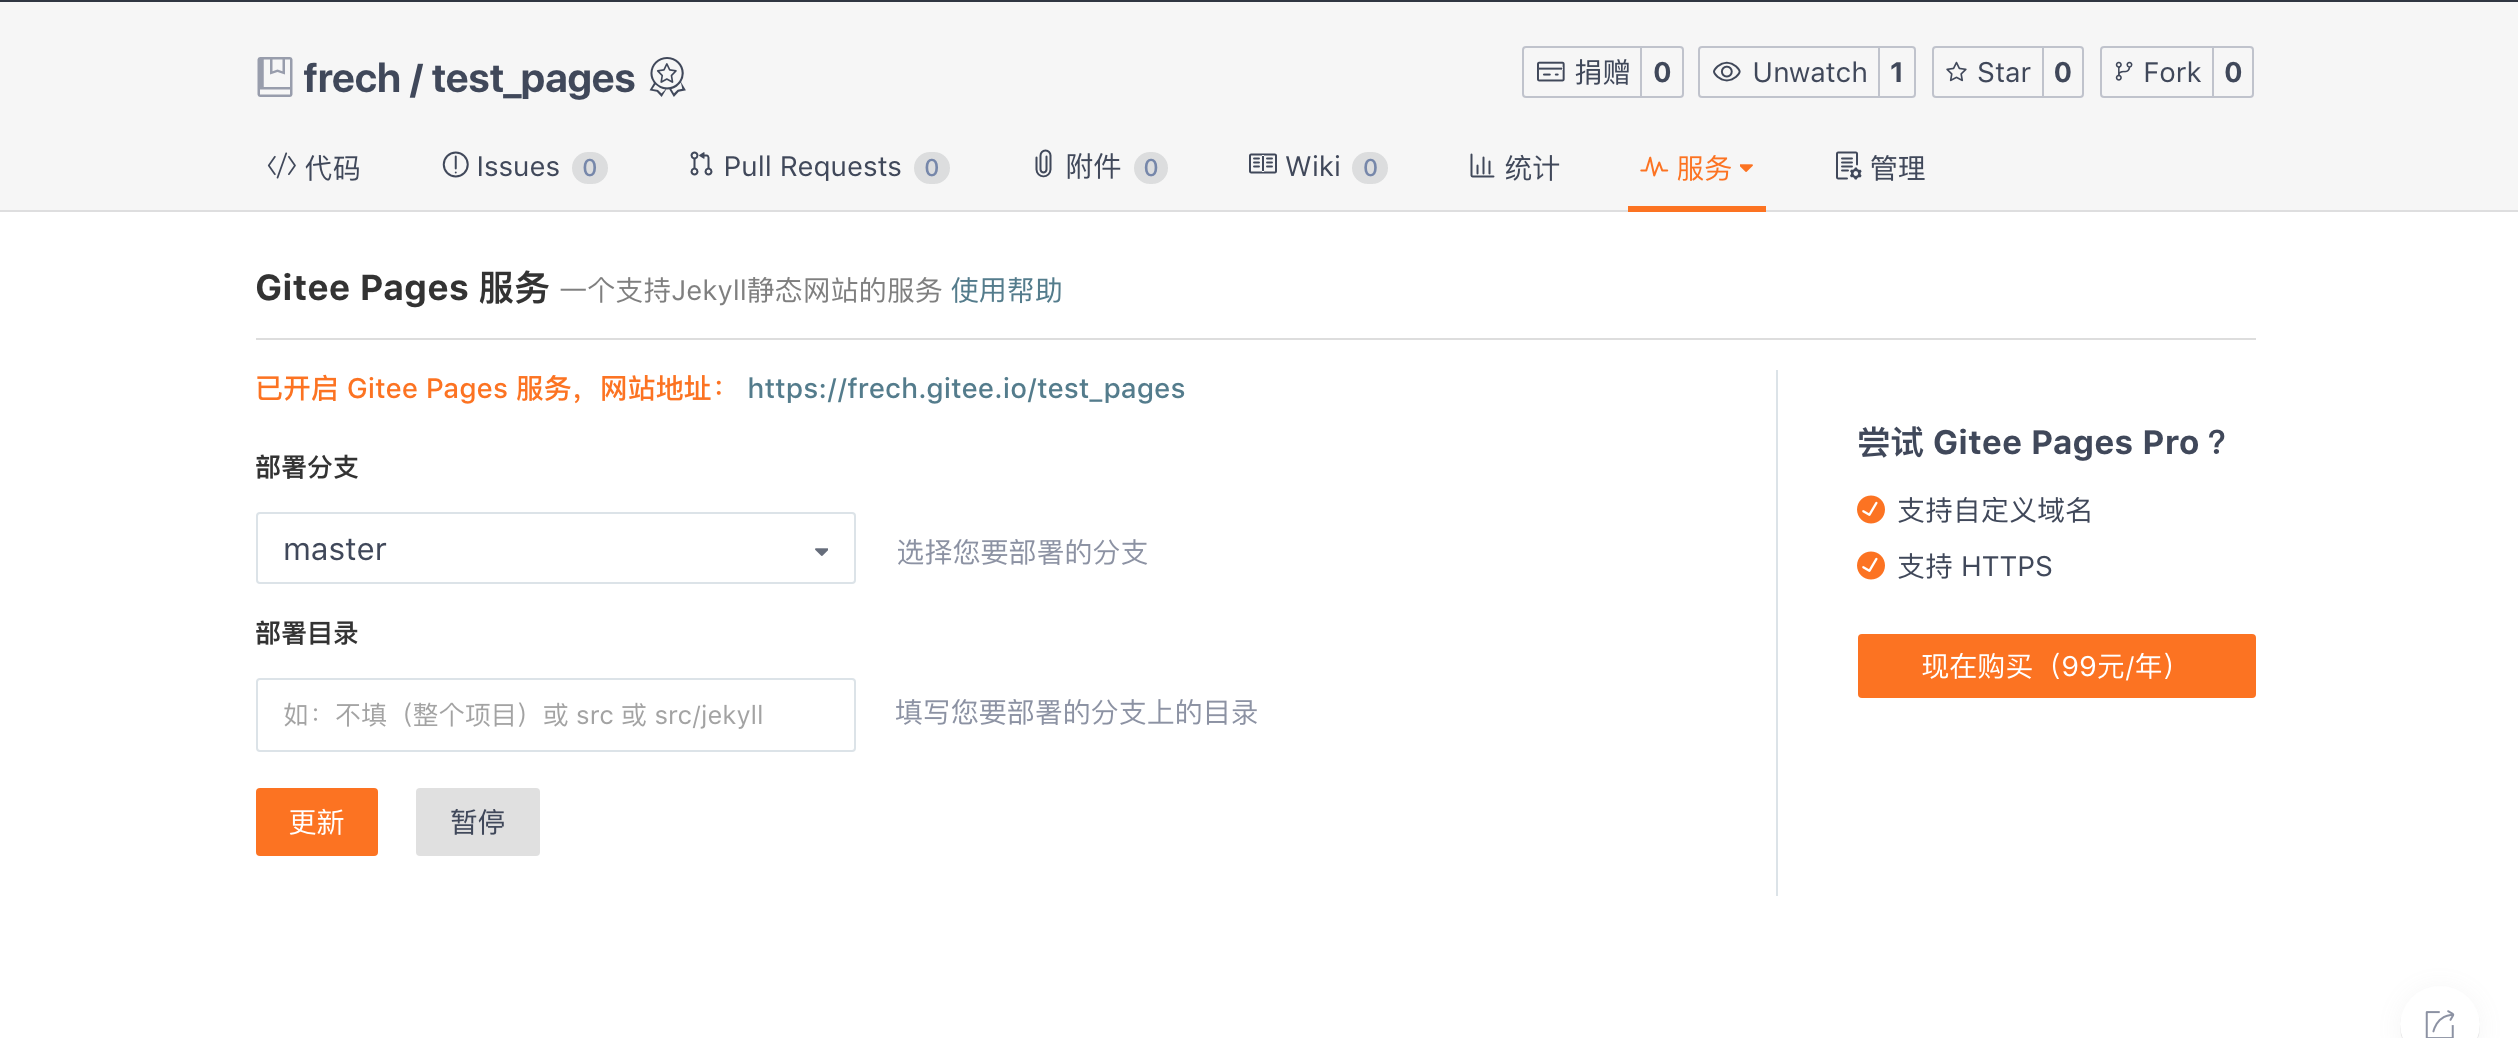
Task: Click the star icon on the Star button
Action: tap(1955, 71)
